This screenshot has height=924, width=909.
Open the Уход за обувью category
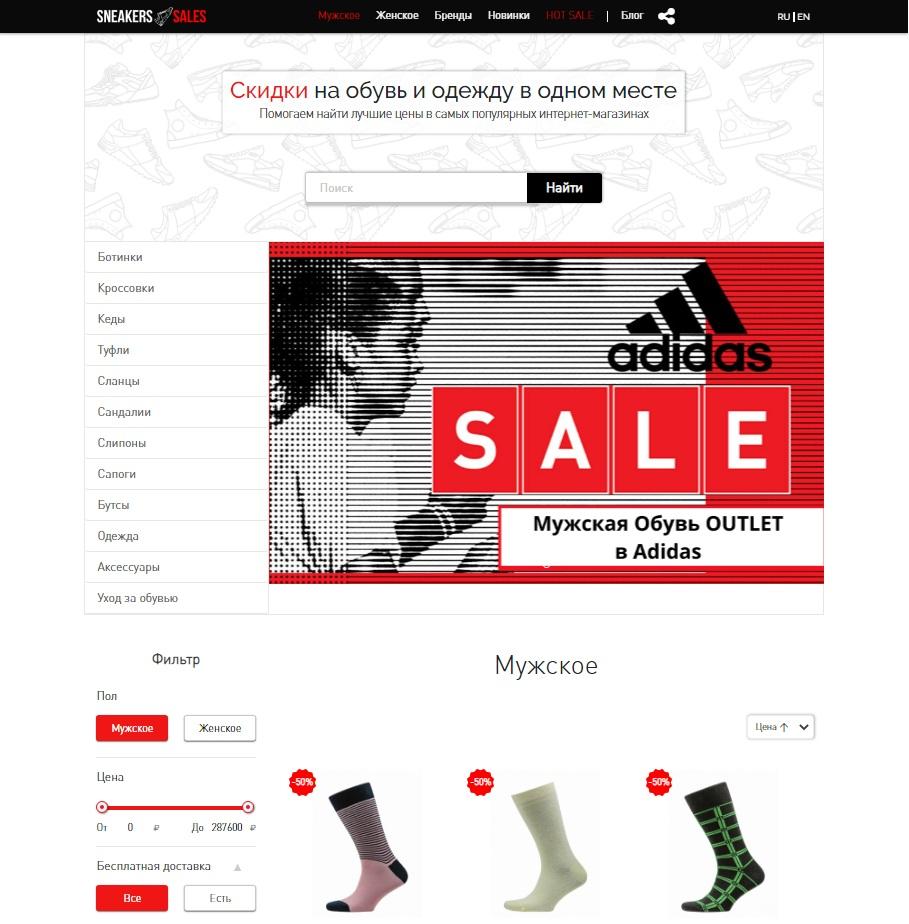[x=176, y=598]
